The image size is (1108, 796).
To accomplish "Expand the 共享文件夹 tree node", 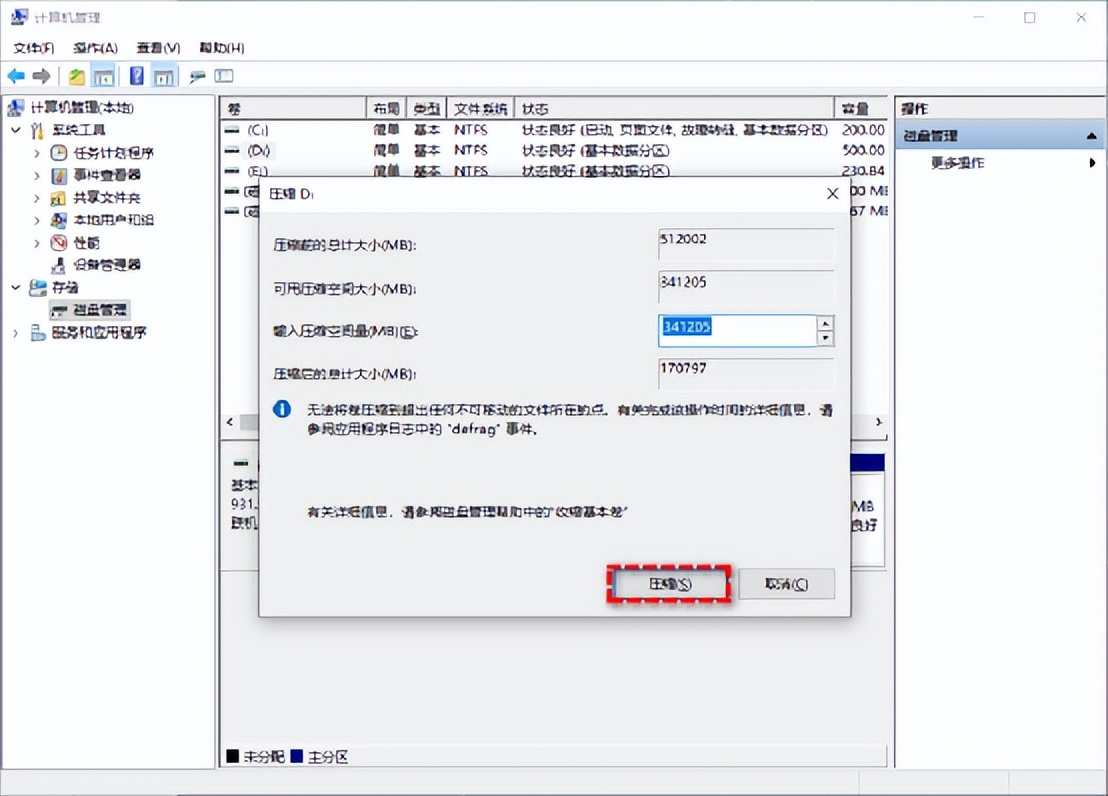I will tap(37, 198).
